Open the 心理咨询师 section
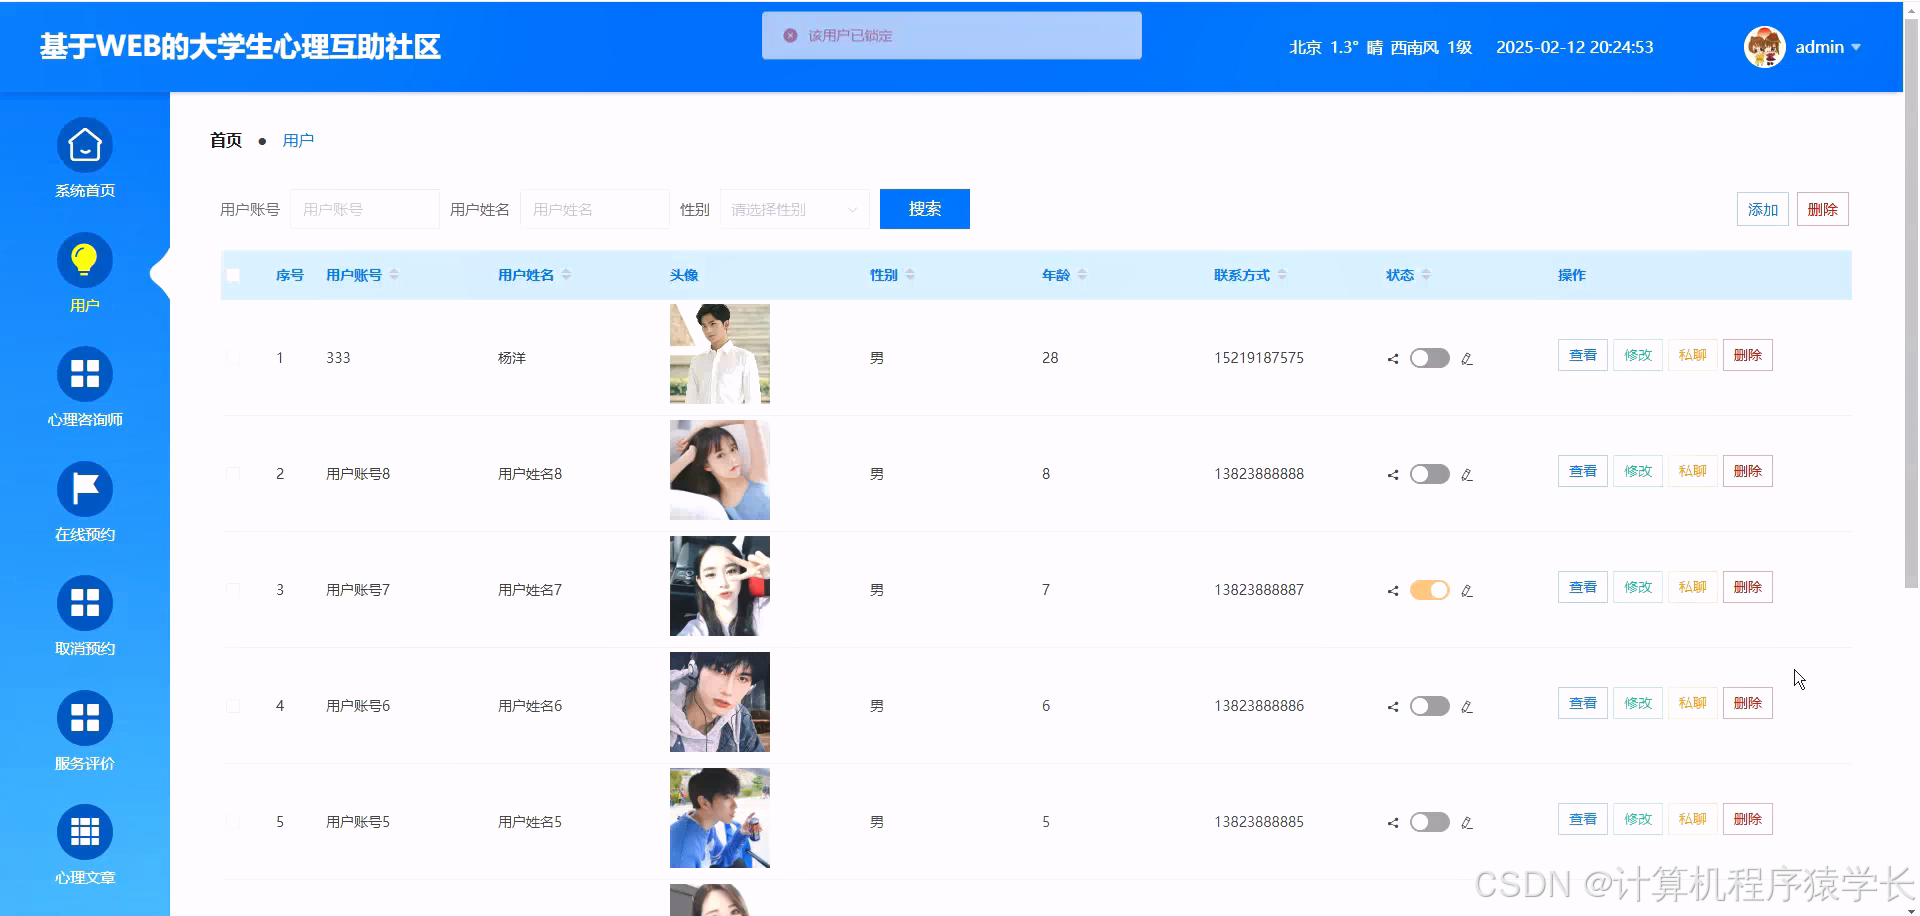 [x=84, y=387]
